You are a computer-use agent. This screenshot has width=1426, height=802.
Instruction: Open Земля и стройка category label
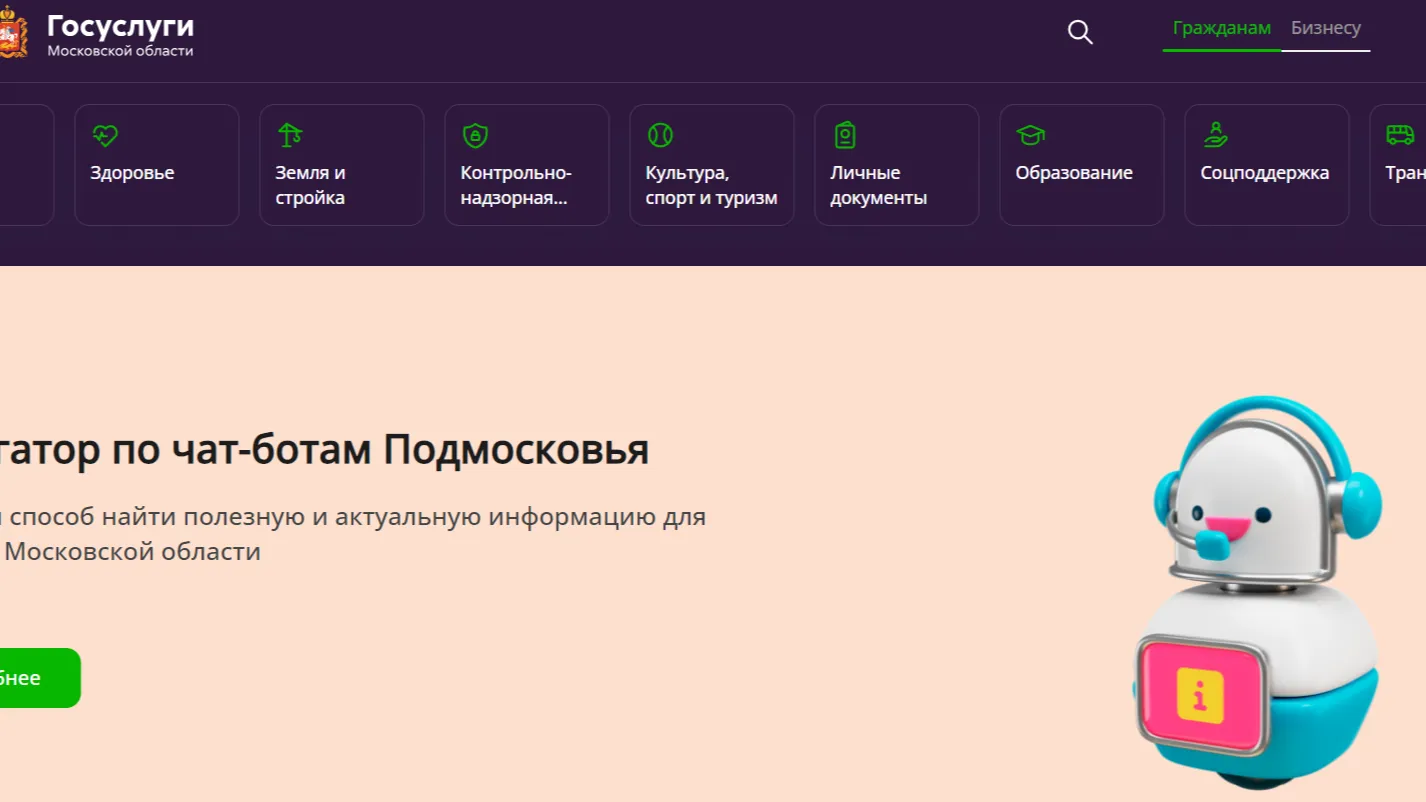(310, 185)
